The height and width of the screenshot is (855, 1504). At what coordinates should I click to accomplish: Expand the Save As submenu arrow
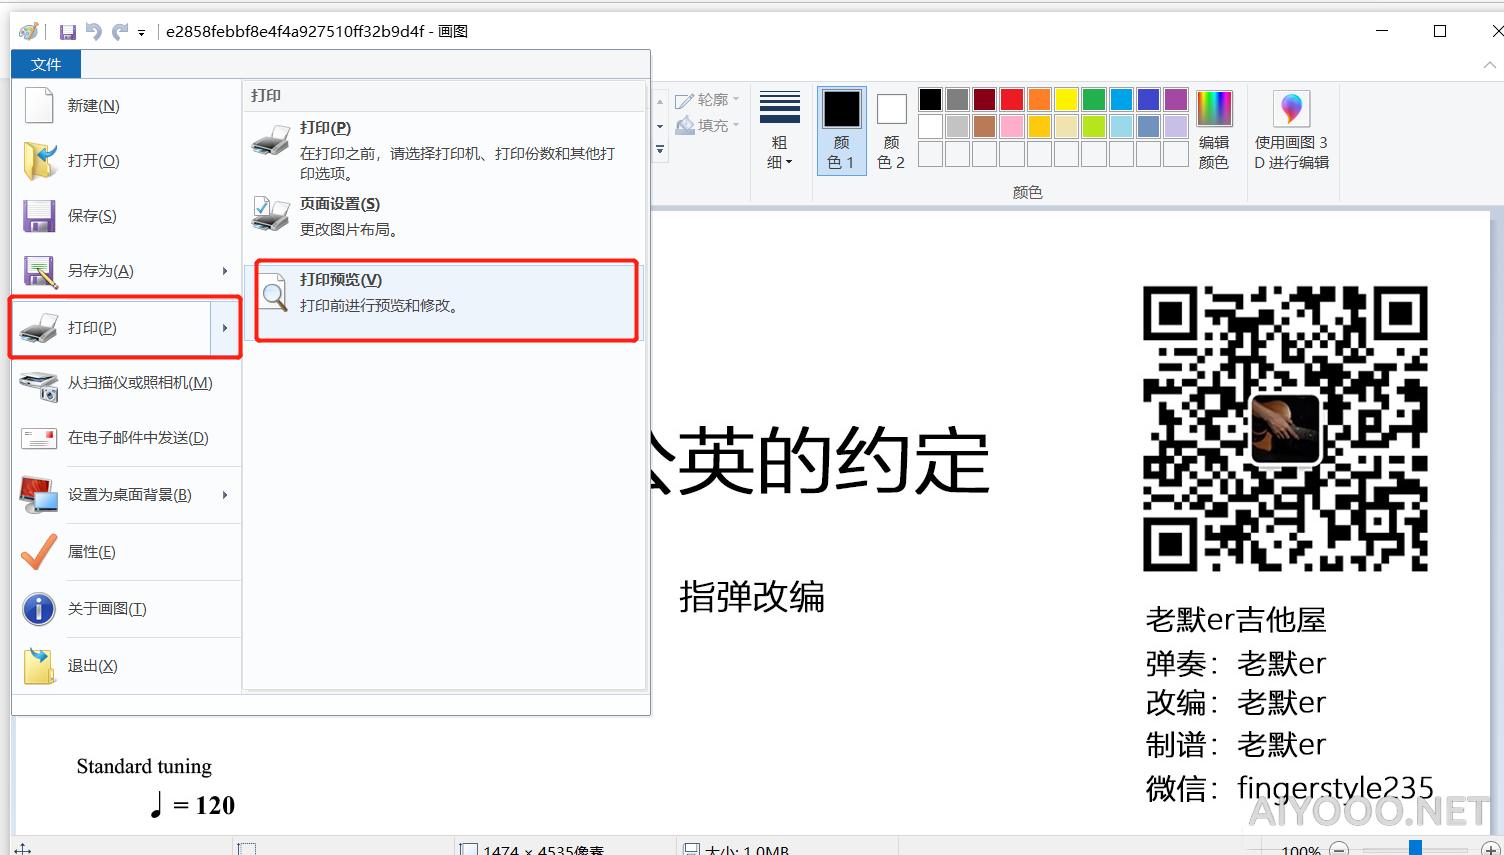pos(225,271)
